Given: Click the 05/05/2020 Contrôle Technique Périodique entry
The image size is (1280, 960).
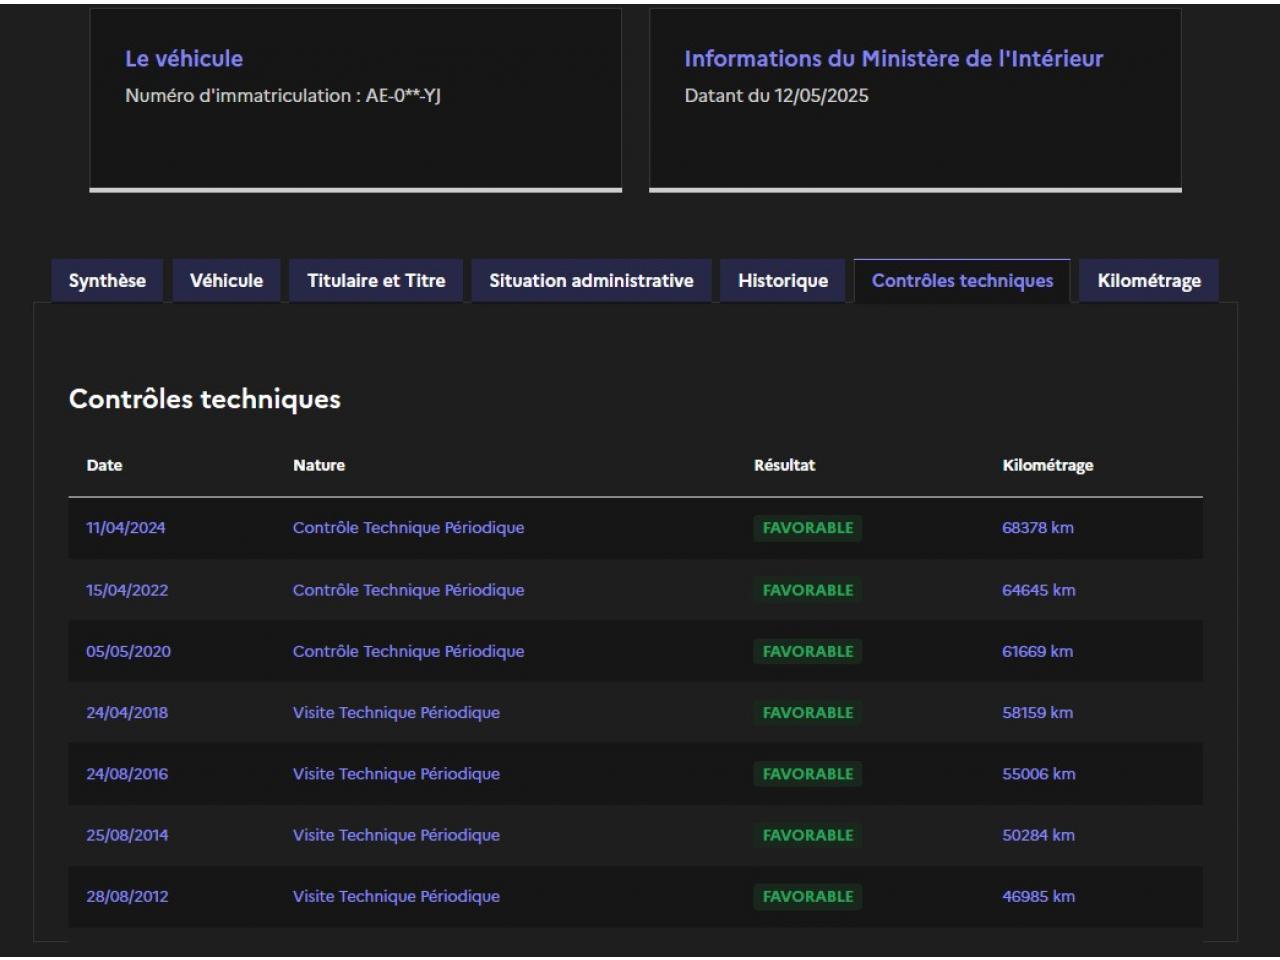Looking at the screenshot, I should coord(408,651).
